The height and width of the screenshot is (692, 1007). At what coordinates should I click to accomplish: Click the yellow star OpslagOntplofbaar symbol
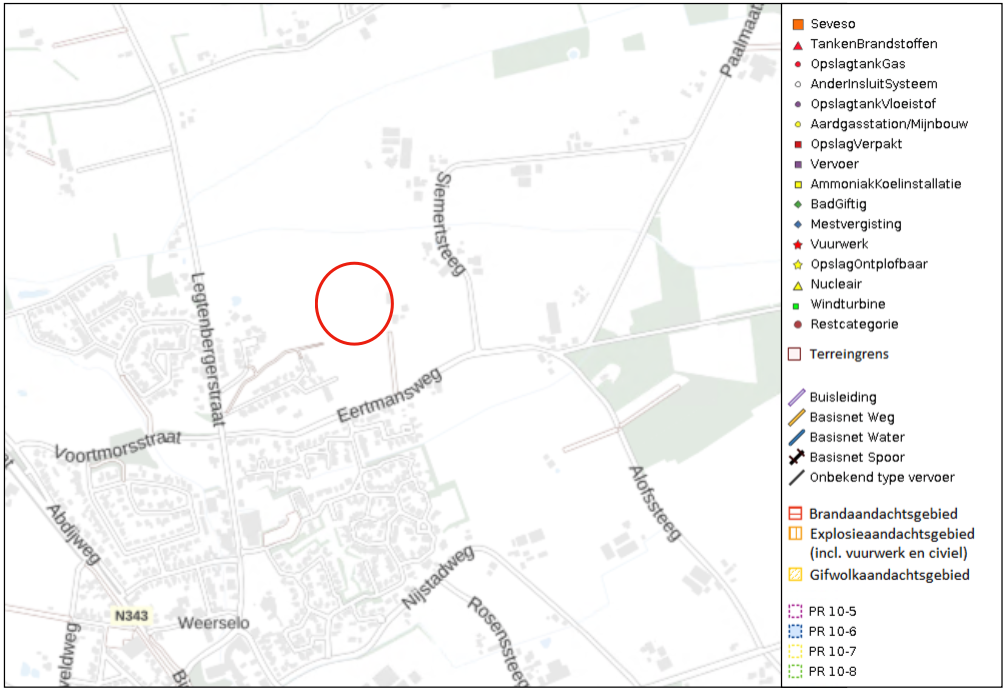[x=798, y=264]
